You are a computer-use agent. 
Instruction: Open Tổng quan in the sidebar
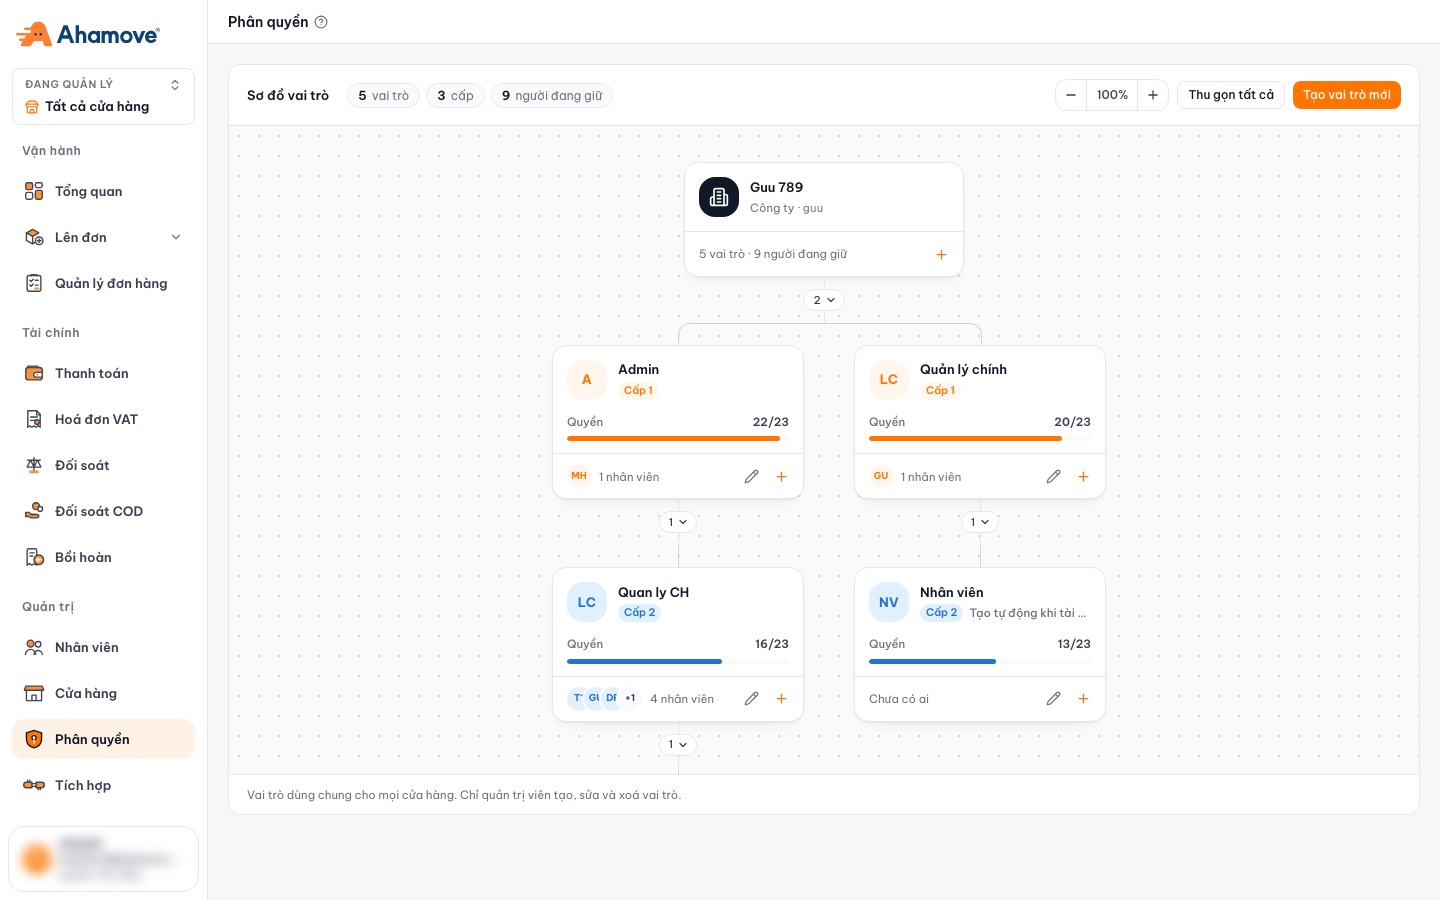click(103, 191)
